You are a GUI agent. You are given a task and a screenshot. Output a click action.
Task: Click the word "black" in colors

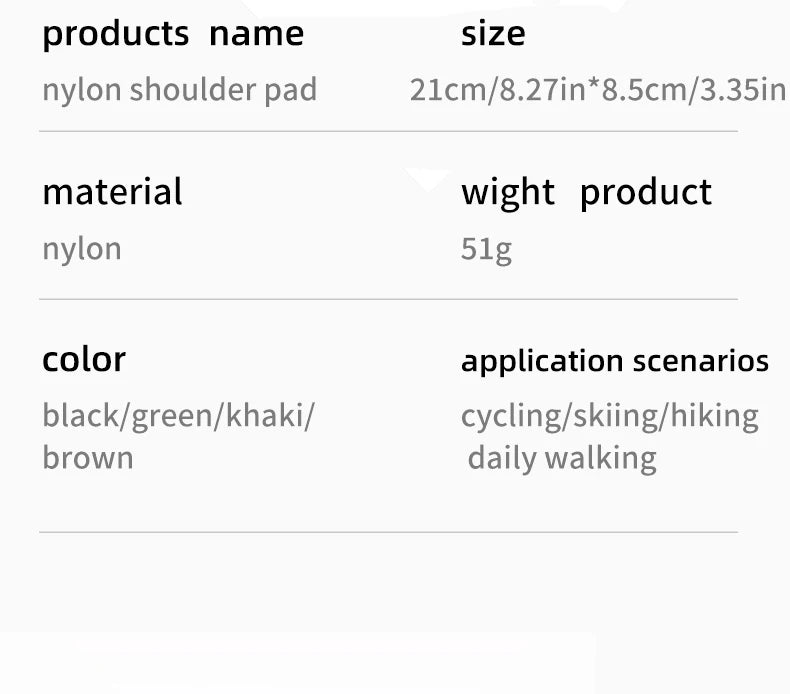(x=81, y=416)
